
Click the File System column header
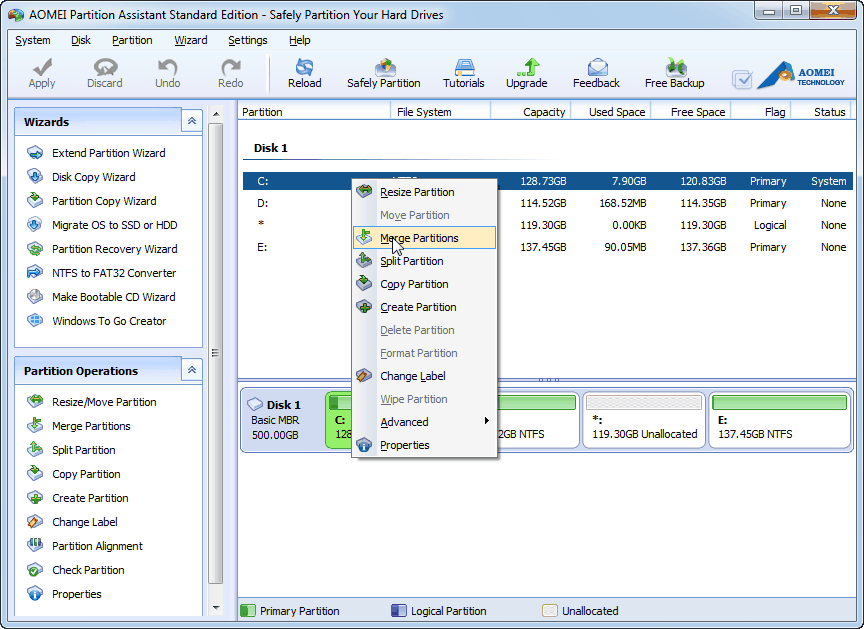(x=440, y=112)
